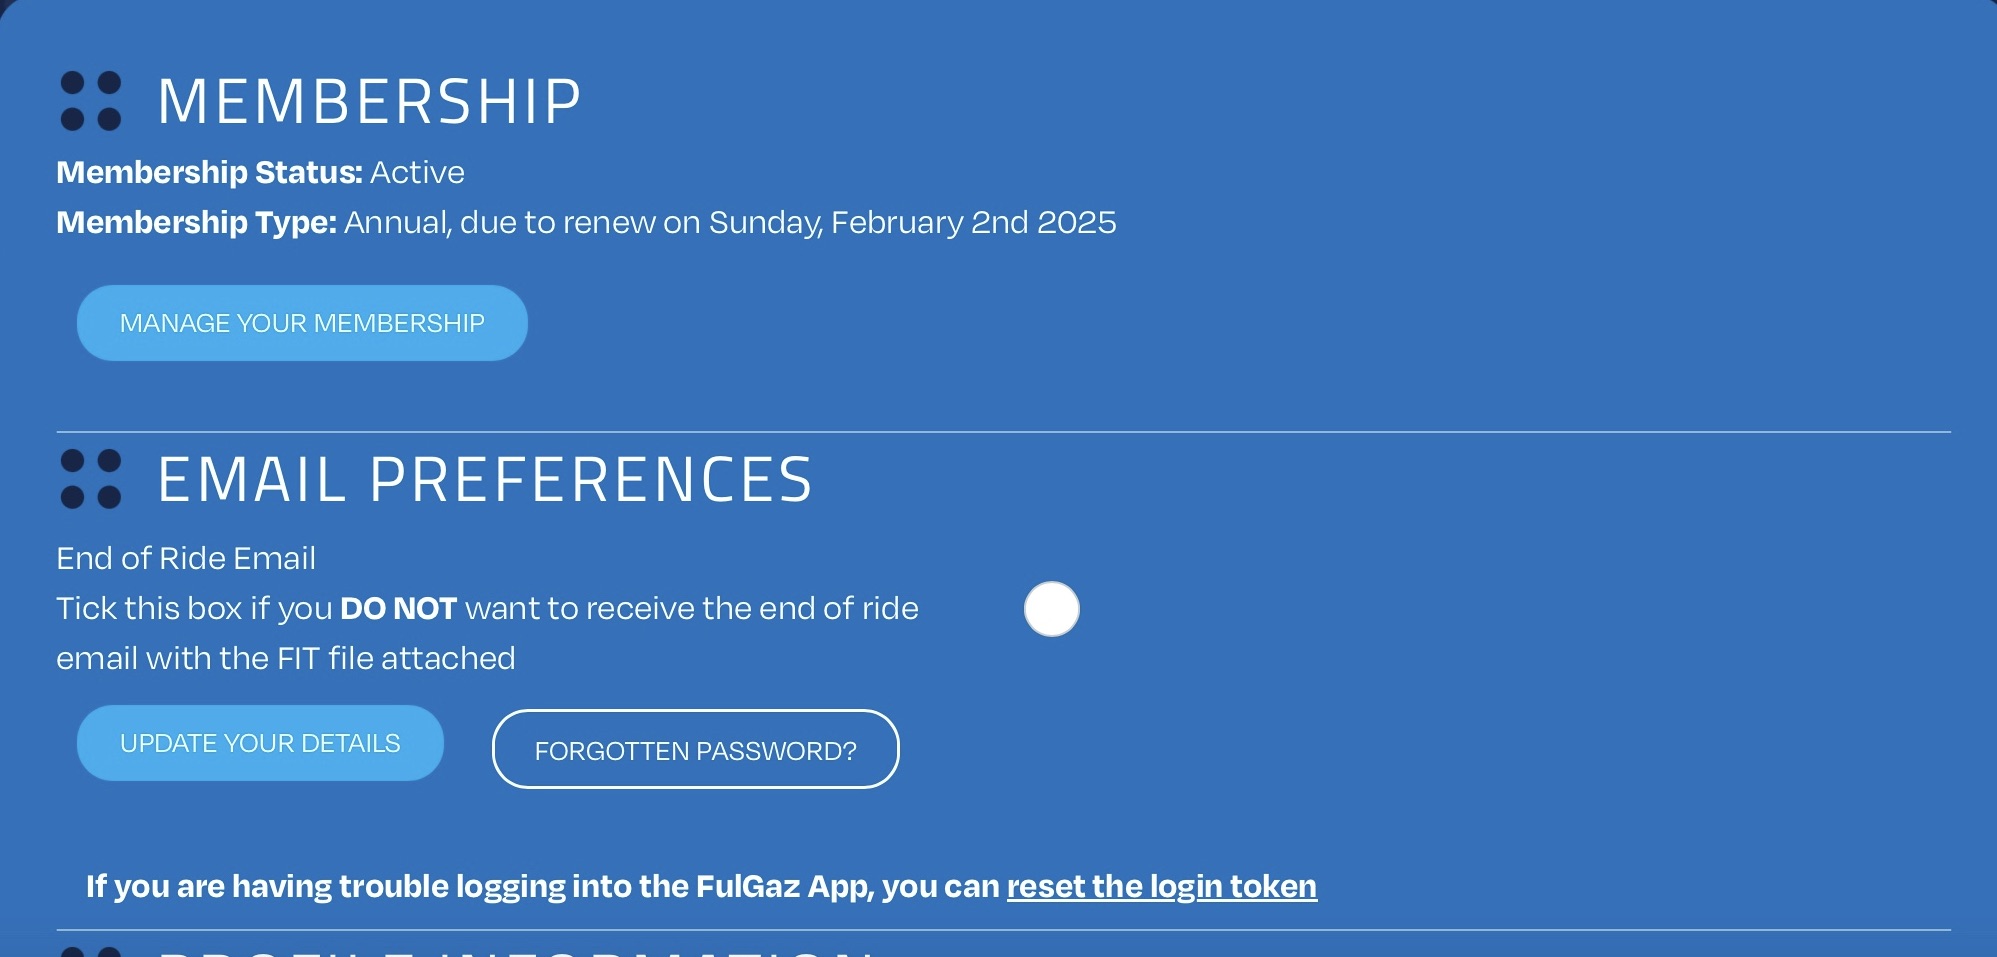The image size is (1997, 957).
Task: Follow the reset the login token link
Action: [x=1161, y=886]
